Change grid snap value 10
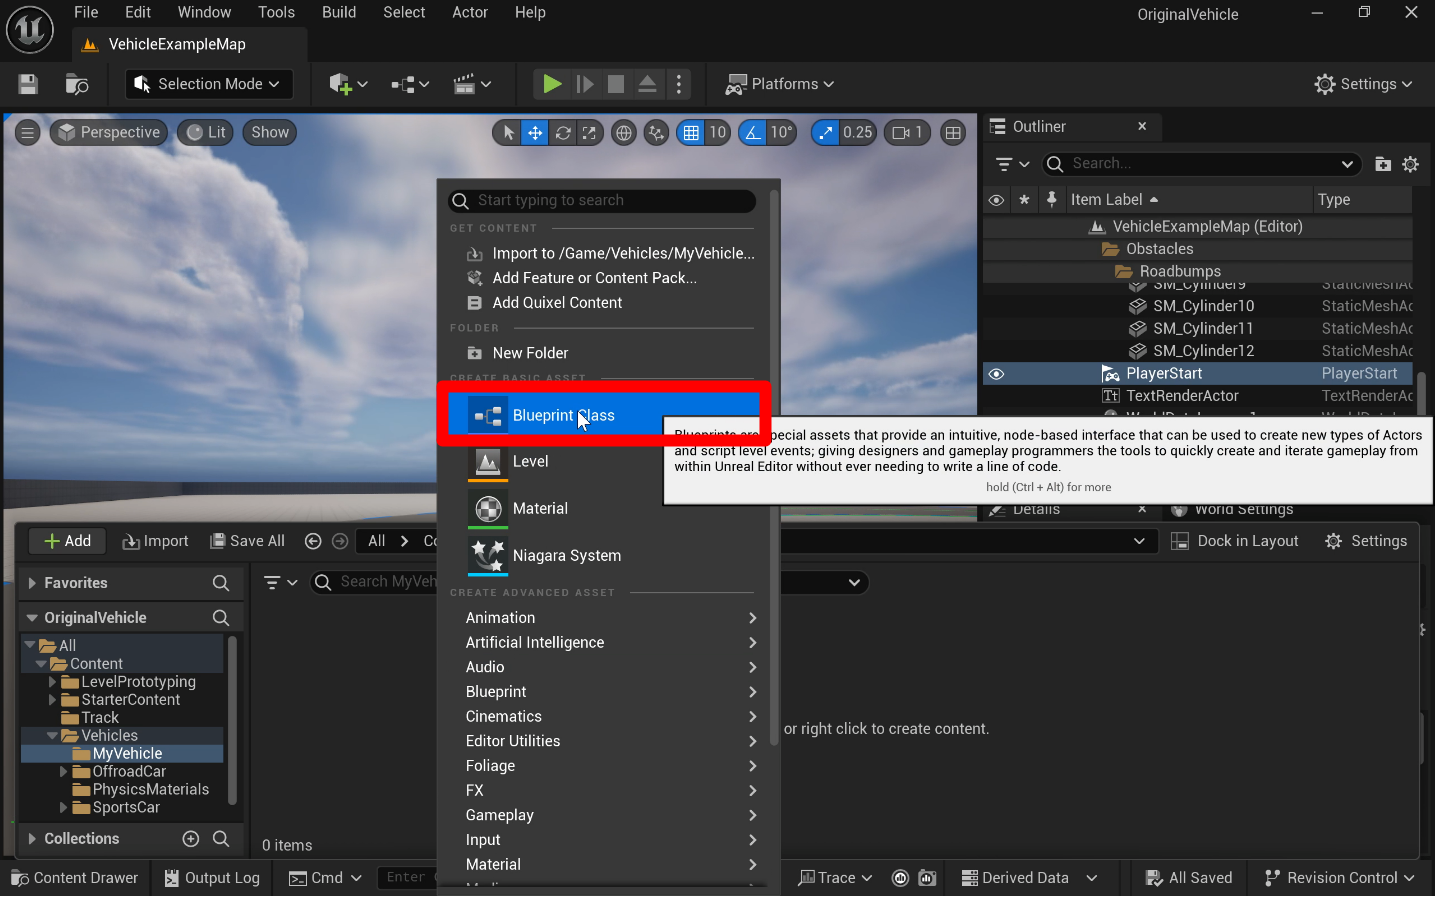1436x897 pixels. tap(717, 132)
